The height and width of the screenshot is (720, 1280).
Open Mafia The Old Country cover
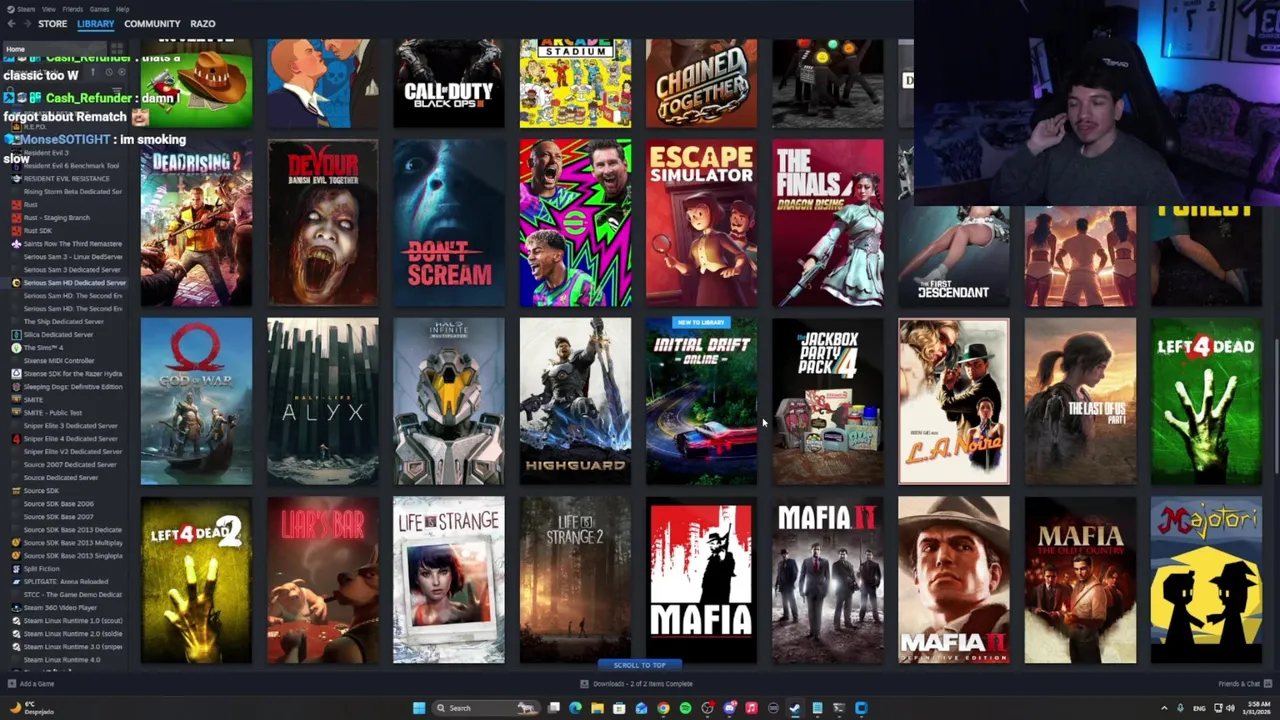[1080, 580]
